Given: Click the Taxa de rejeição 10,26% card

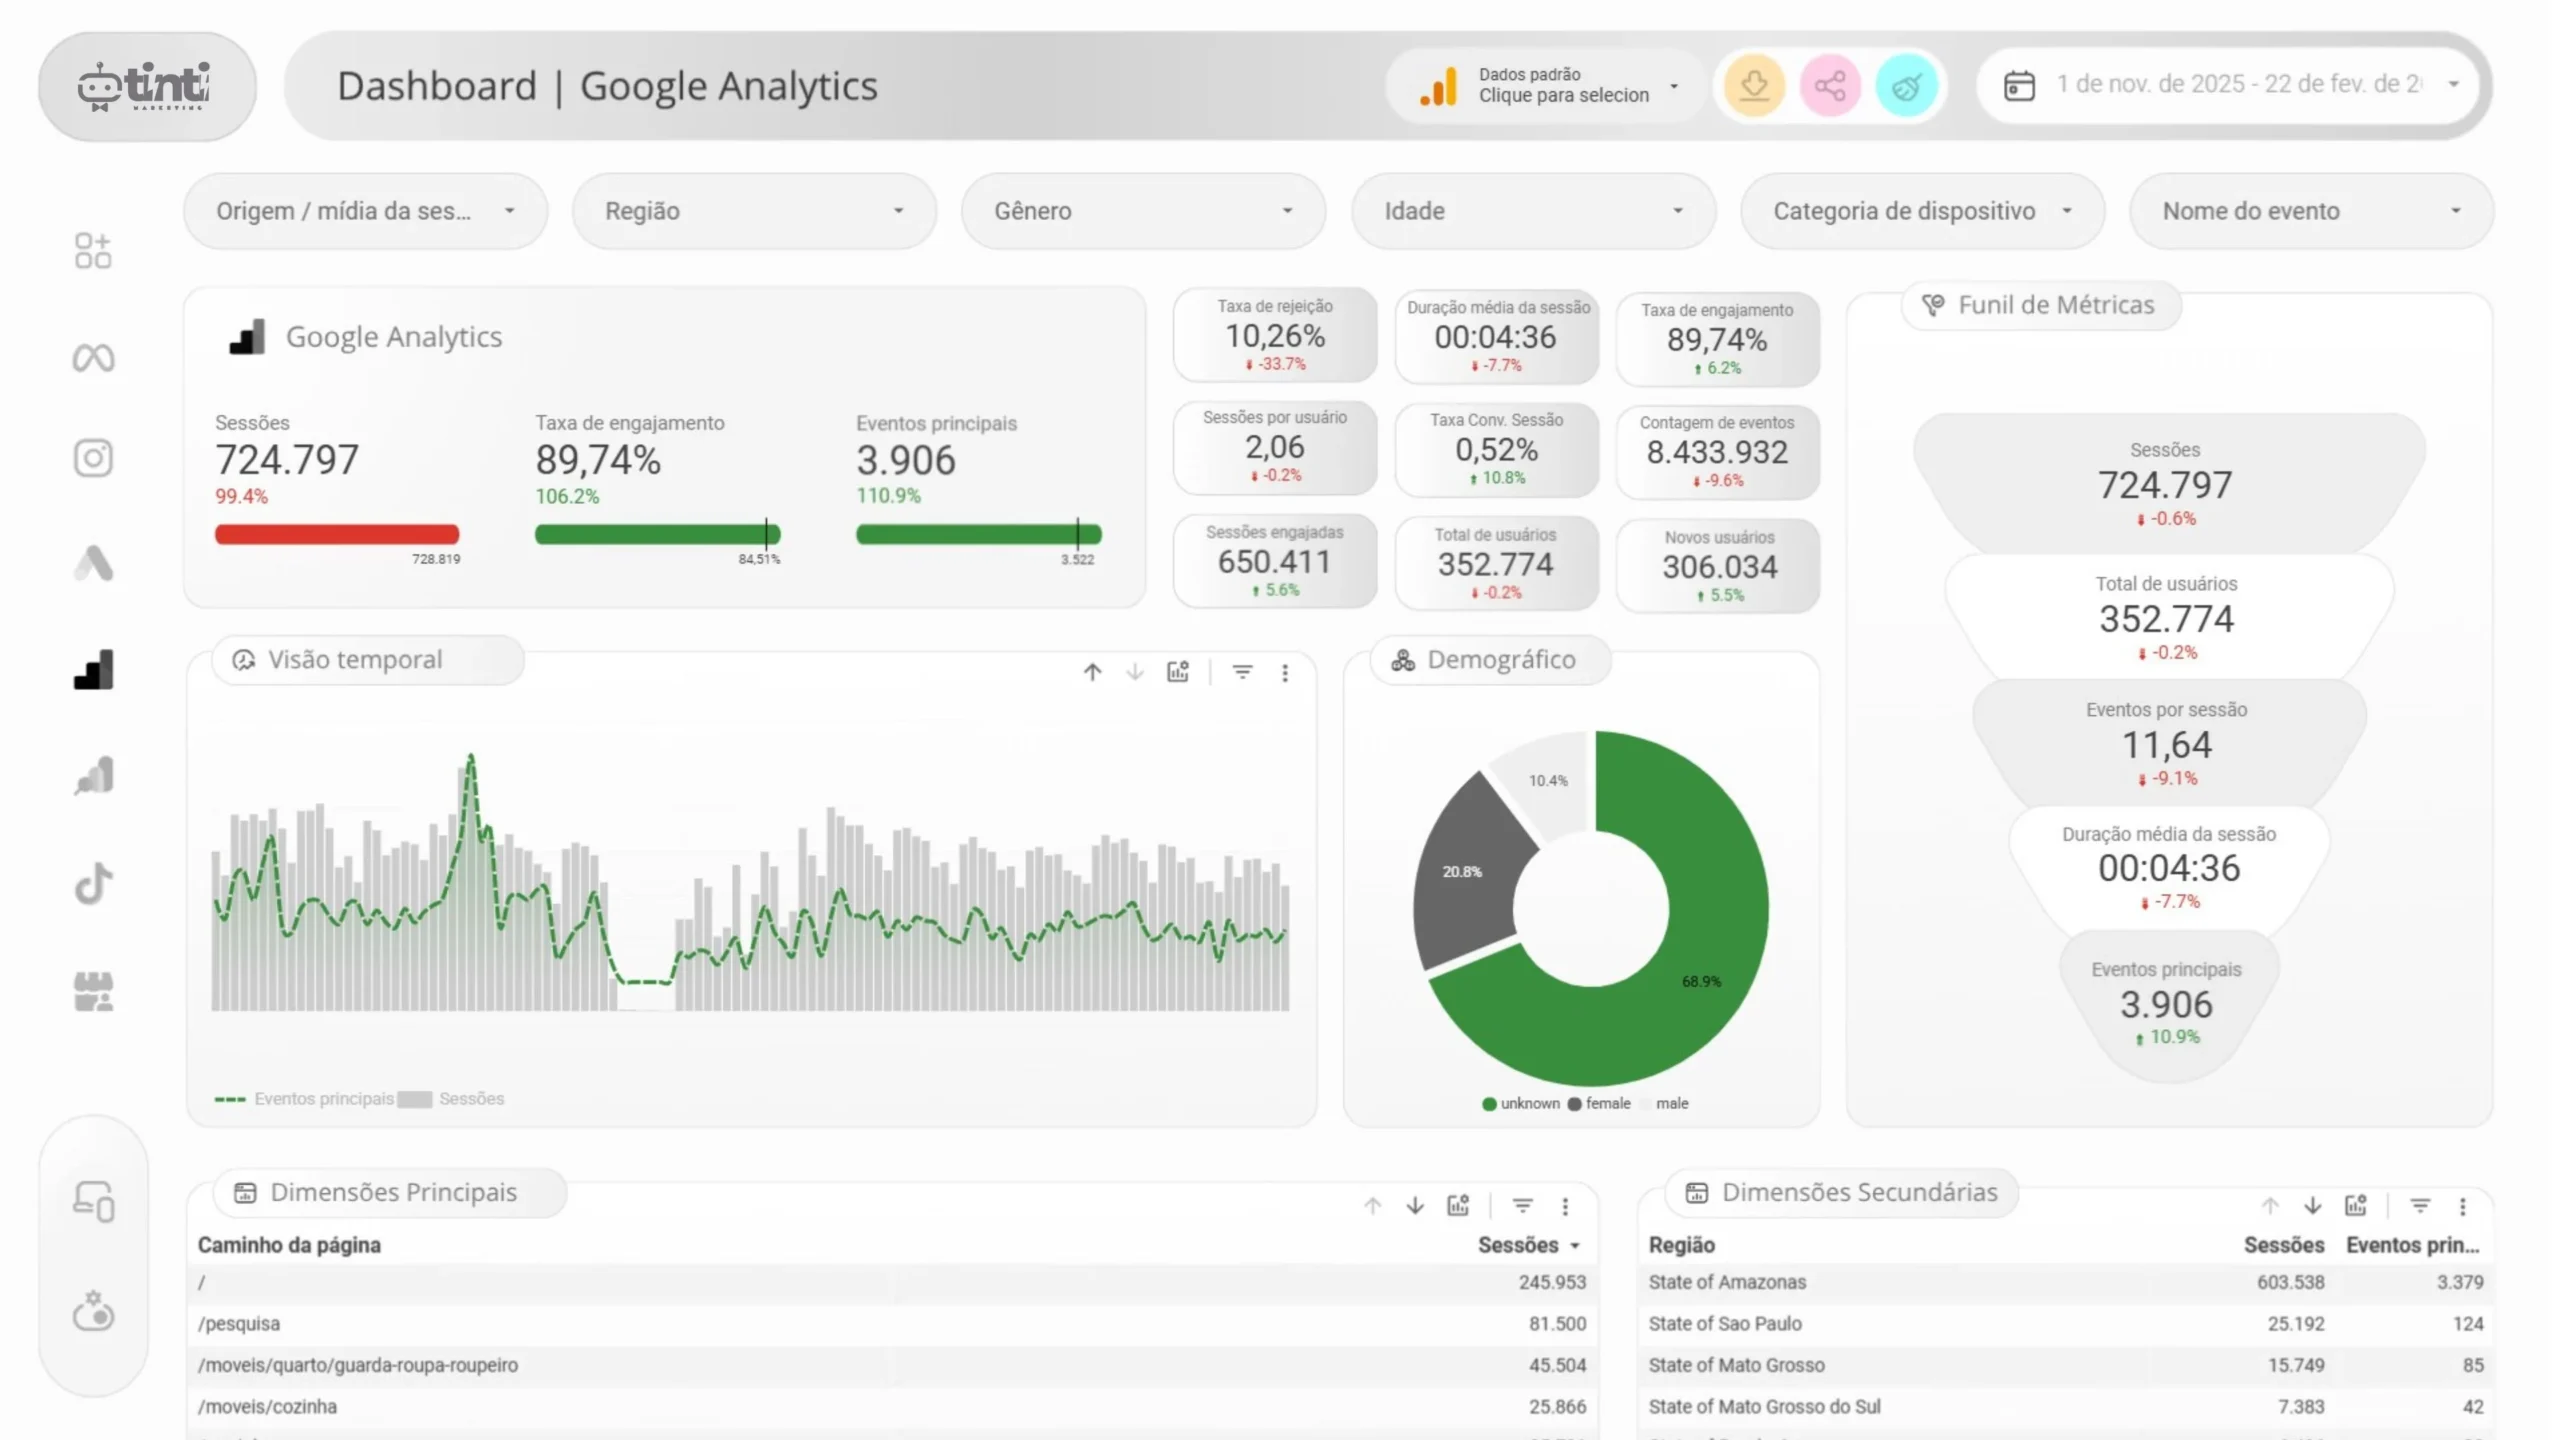Looking at the screenshot, I should (1275, 335).
